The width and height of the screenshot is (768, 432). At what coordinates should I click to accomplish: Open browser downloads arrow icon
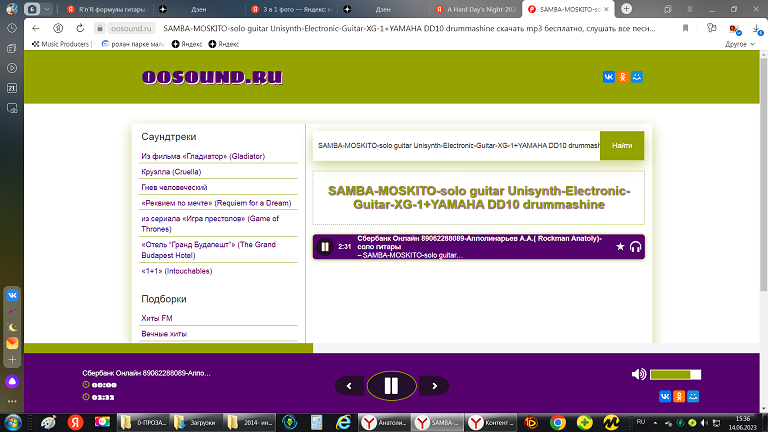click(757, 29)
